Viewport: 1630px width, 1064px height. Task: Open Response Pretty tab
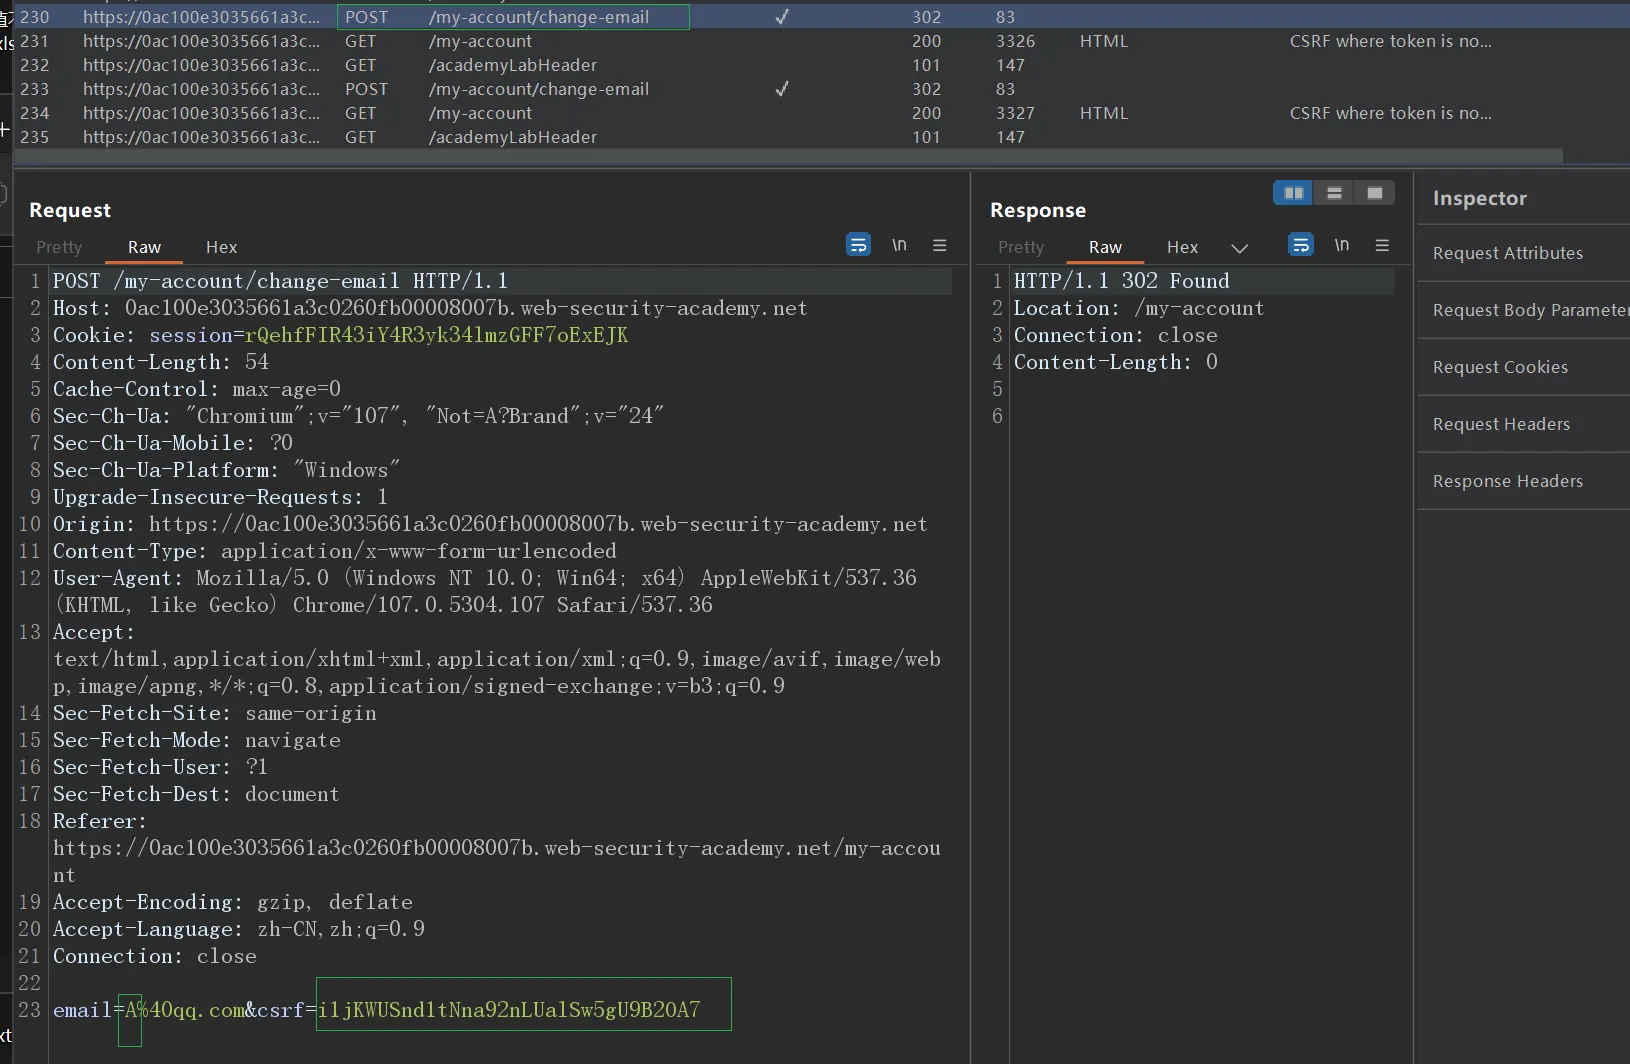[x=1020, y=247]
